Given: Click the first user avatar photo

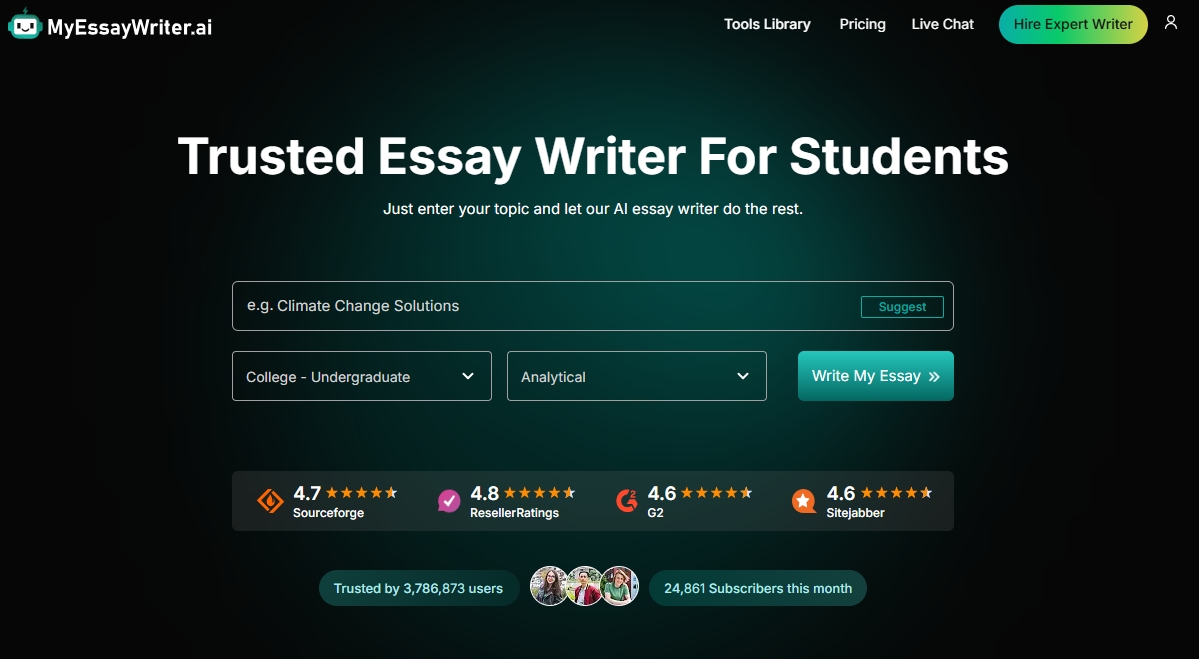Looking at the screenshot, I should pos(549,587).
